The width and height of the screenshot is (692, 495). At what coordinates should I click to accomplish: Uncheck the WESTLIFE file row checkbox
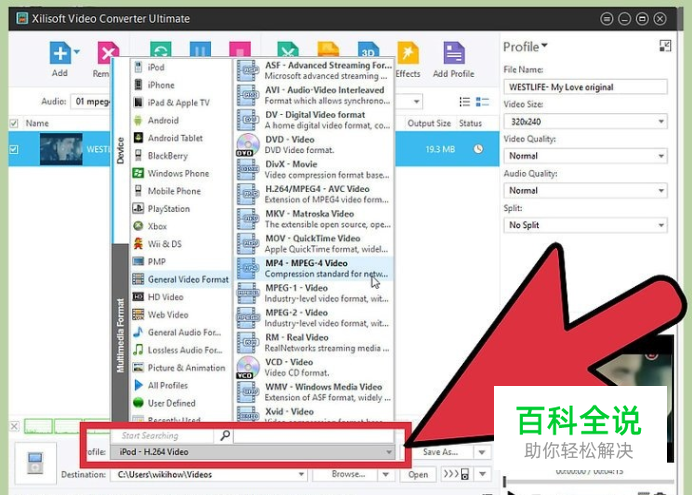(x=14, y=149)
